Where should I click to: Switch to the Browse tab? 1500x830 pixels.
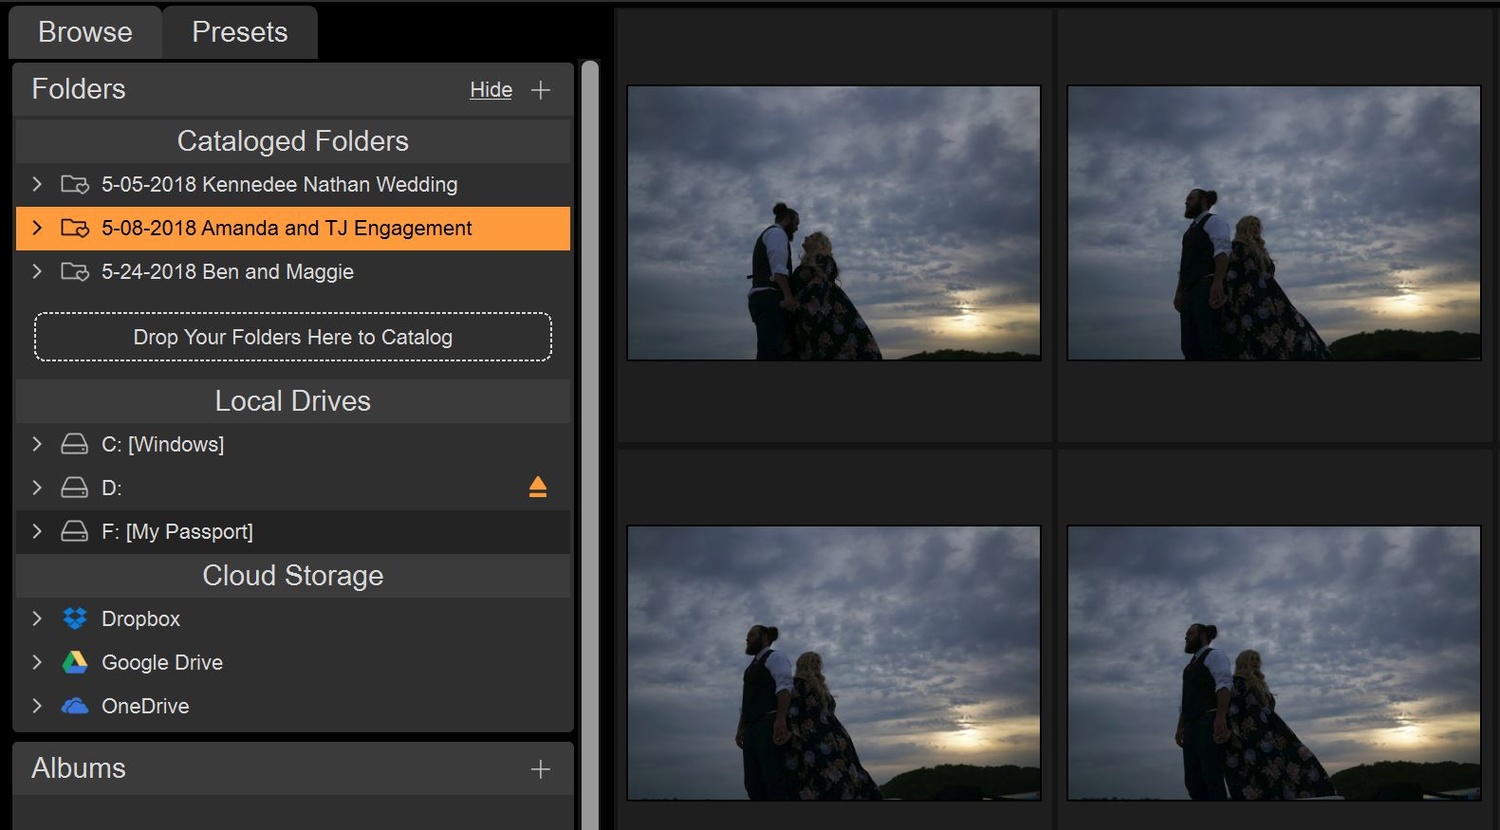(x=85, y=32)
